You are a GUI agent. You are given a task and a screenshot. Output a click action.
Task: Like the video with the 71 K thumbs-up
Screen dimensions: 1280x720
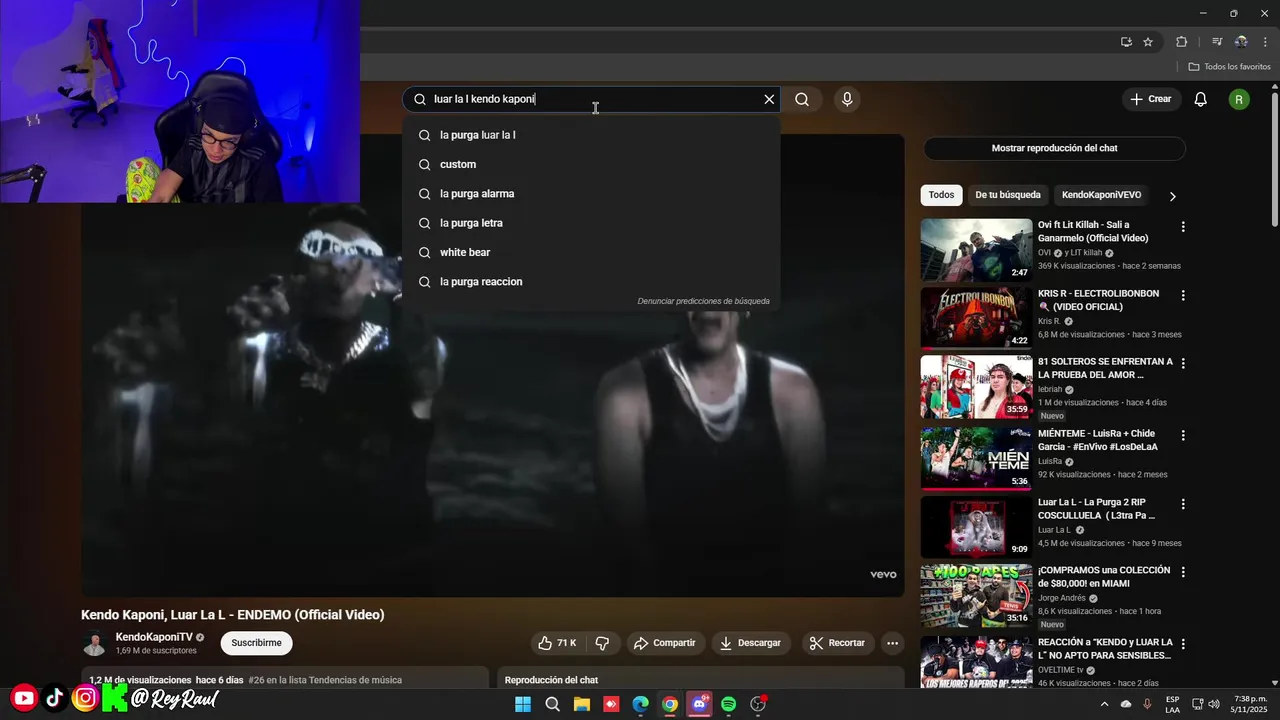pyautogui.click(x=557, y=643)
